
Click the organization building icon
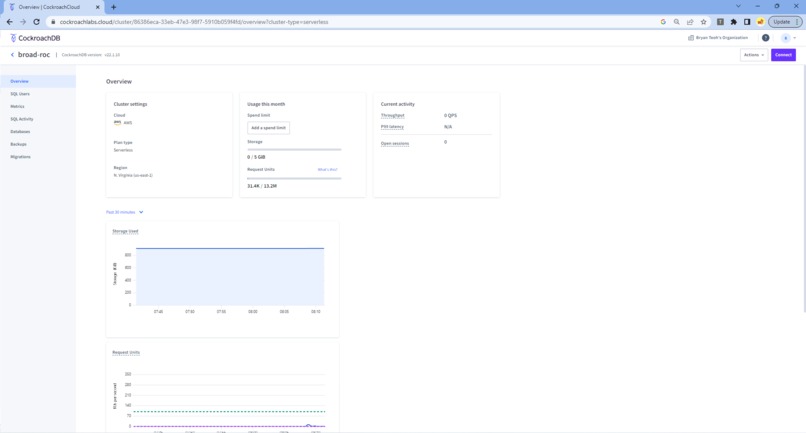[691, 38]
